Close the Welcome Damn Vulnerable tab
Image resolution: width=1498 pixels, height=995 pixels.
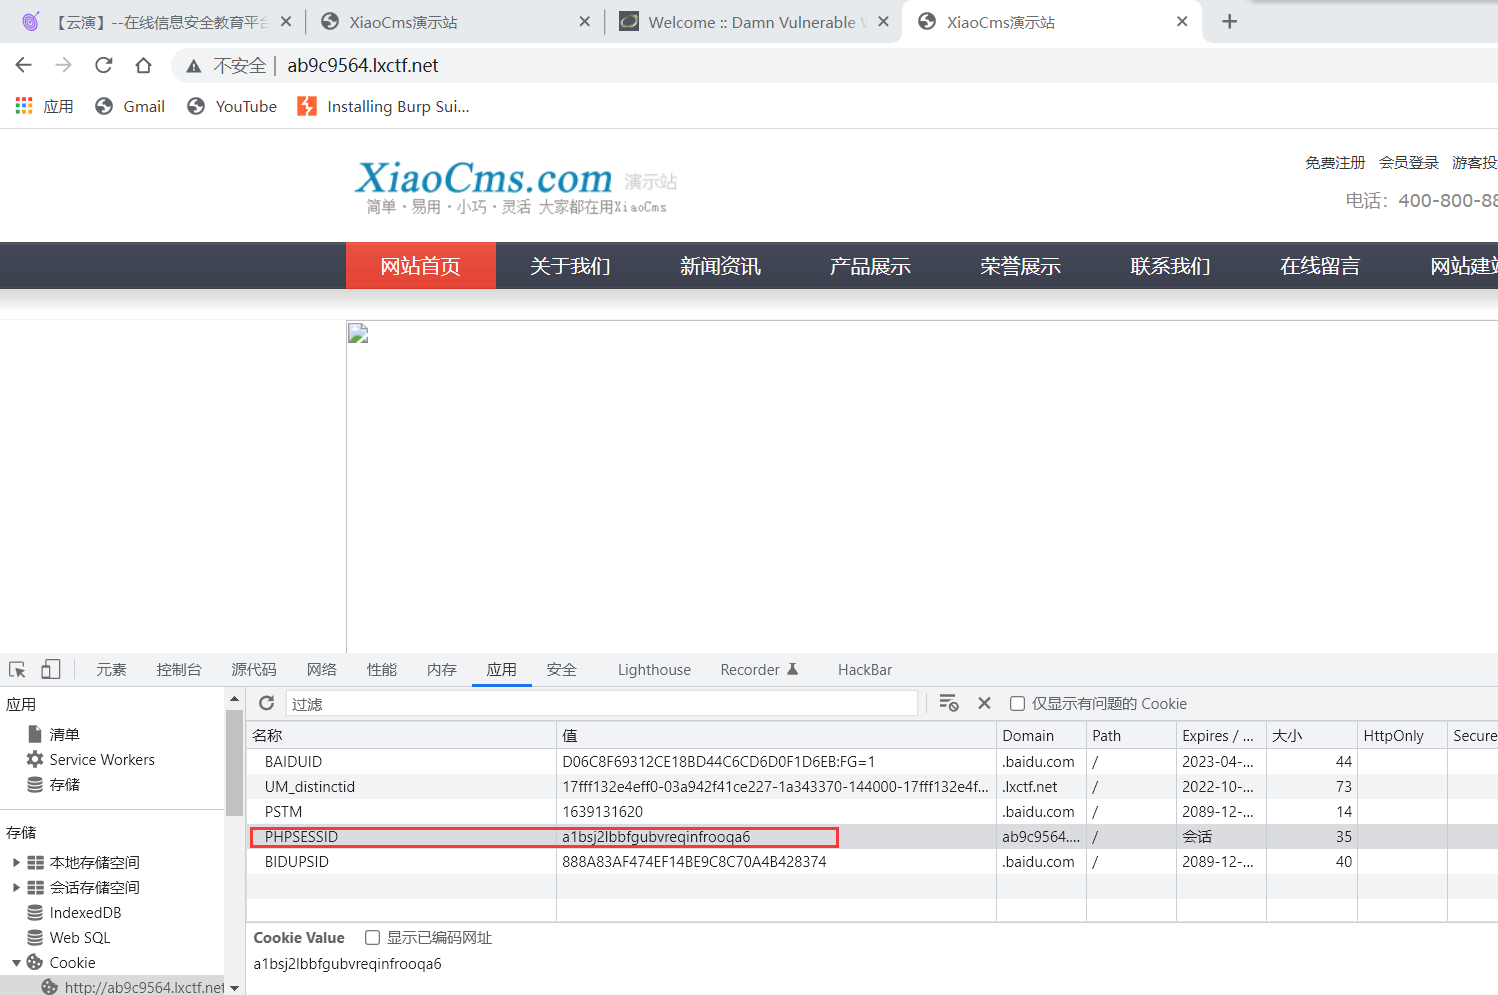[883, 22]
